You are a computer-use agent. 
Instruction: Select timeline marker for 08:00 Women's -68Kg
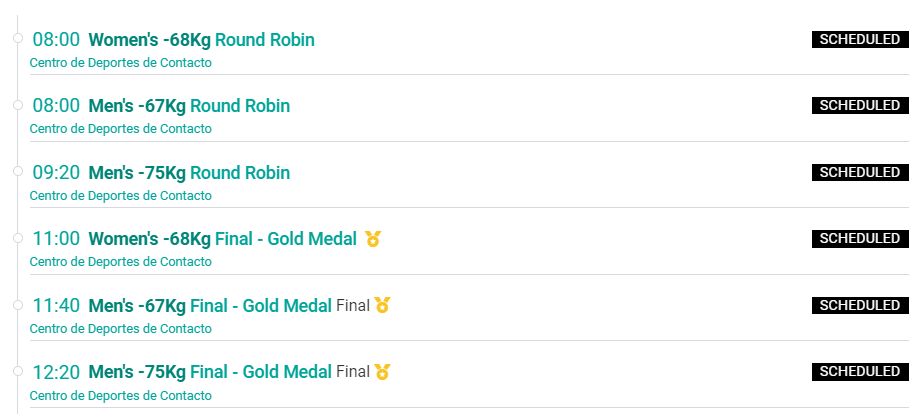click(x=18, y=38)
